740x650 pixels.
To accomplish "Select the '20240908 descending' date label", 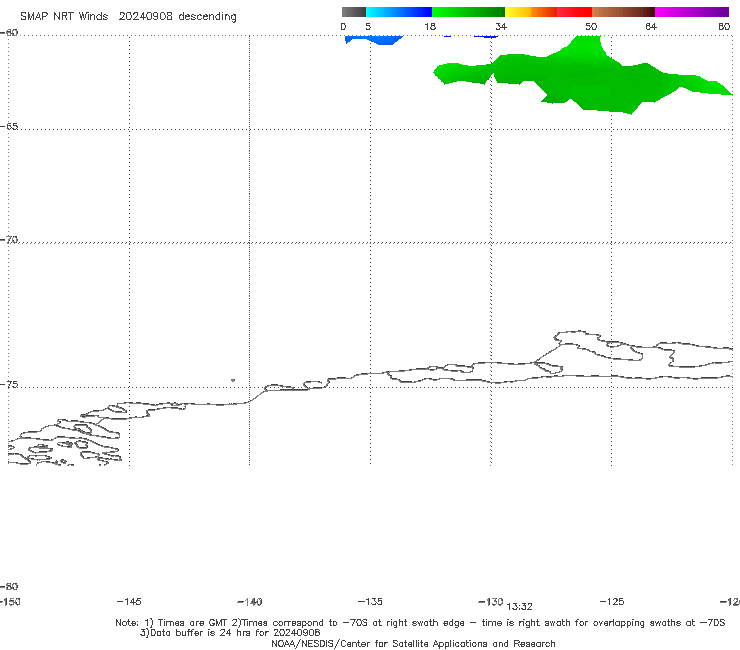I will point(177,17).
